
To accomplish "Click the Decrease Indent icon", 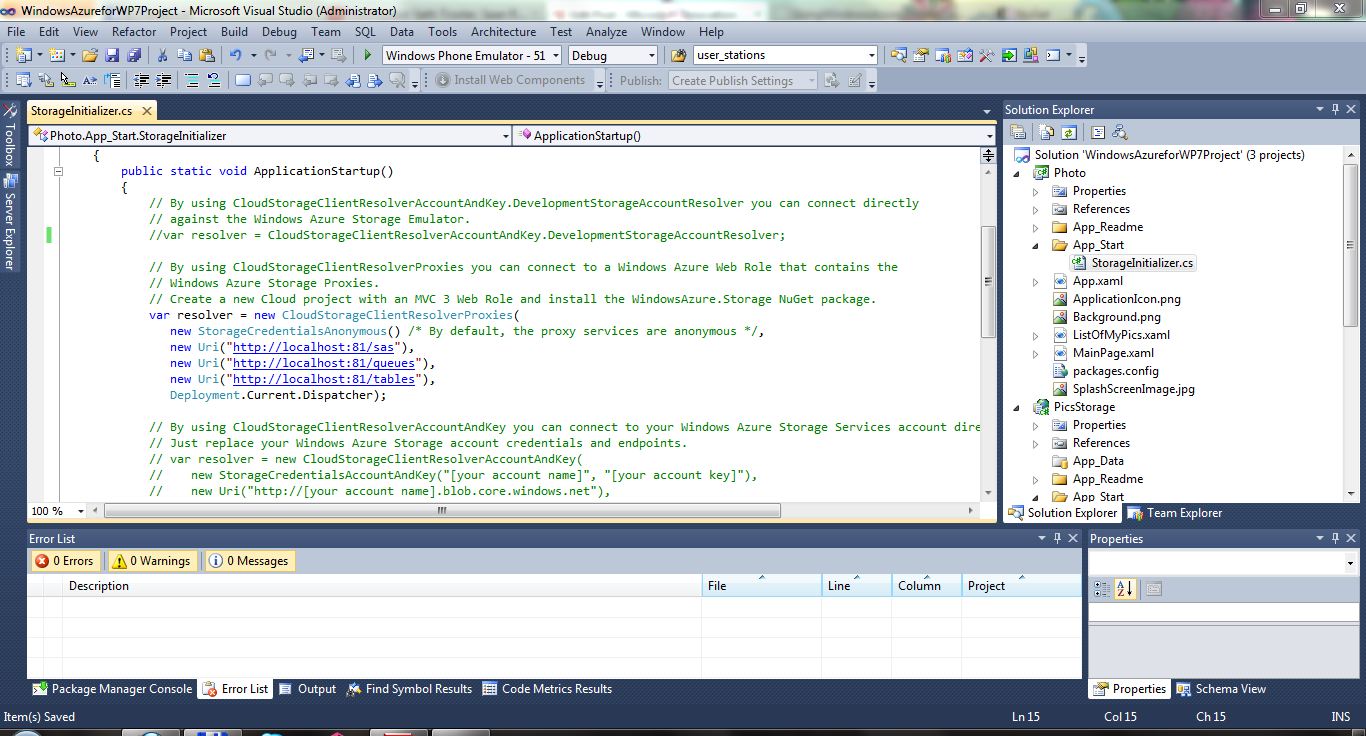I will (141, 80).
